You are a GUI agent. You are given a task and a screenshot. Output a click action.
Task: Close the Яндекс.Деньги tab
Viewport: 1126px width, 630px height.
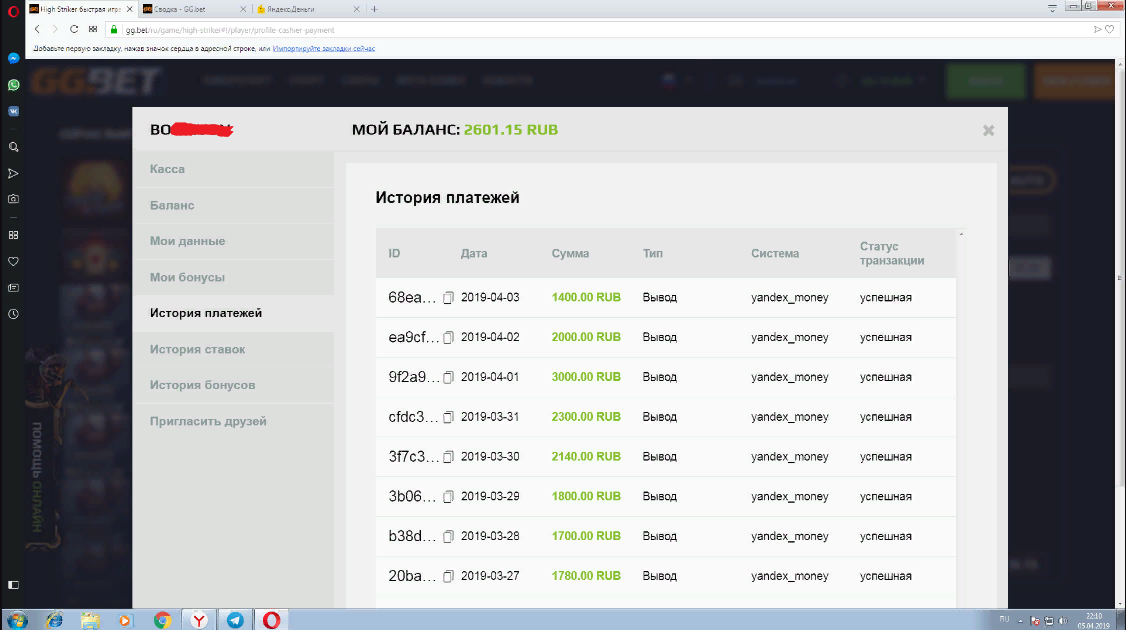357,9
